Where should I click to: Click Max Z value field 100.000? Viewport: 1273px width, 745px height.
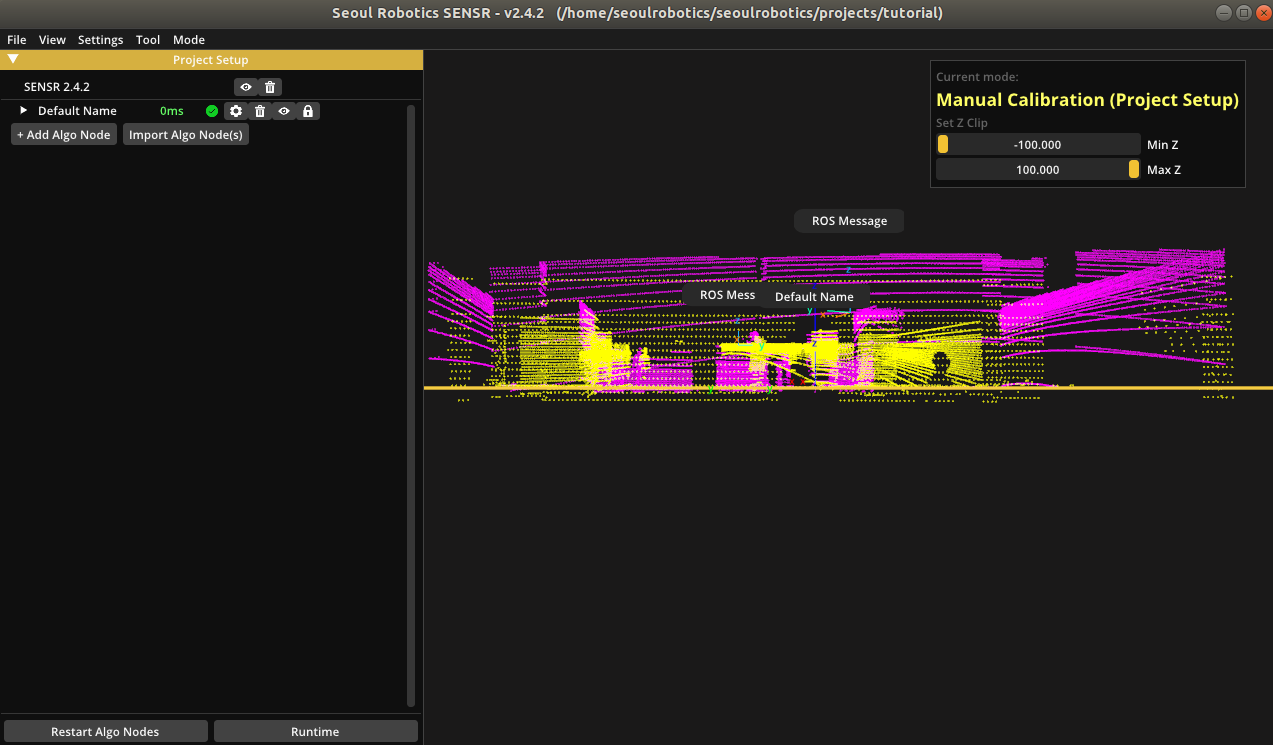click(x=1038, y=169)
